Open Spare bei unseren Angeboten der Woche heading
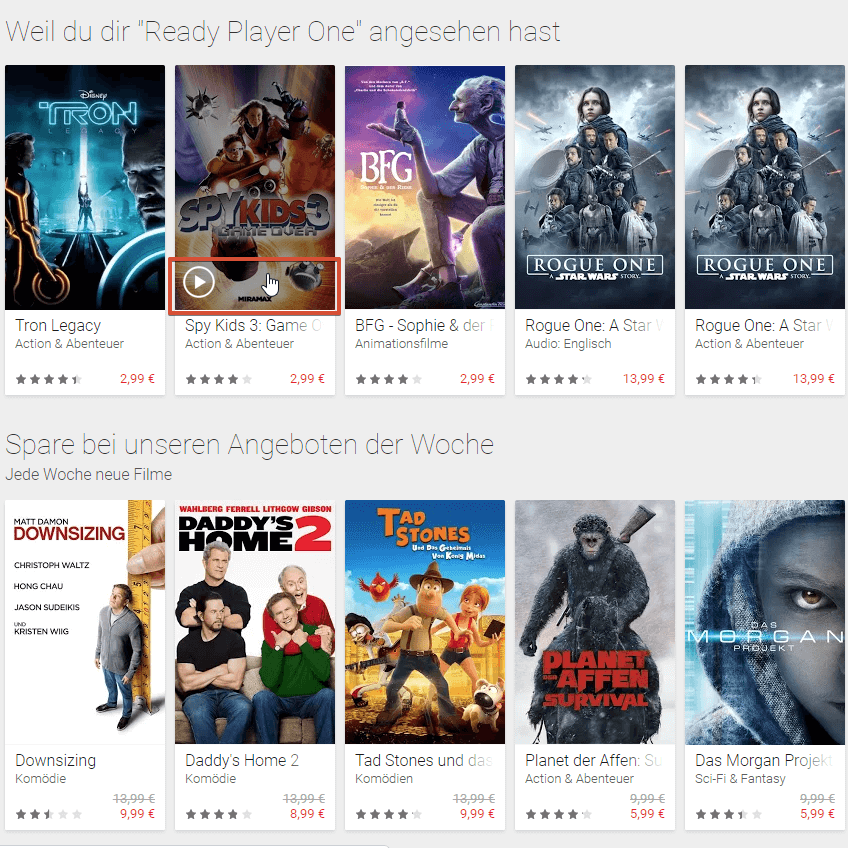This screenshot has height=848, width=848. pos(249,445)
